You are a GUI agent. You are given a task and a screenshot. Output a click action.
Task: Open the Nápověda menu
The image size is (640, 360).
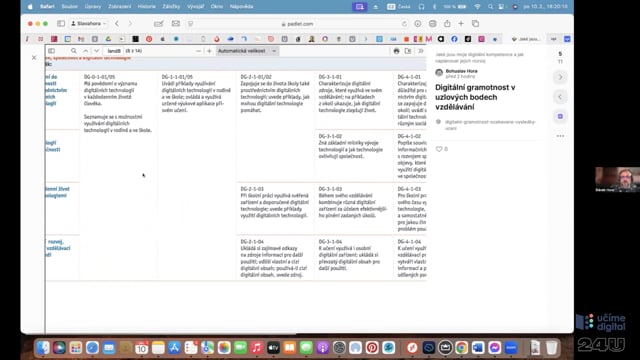(241, 7)
